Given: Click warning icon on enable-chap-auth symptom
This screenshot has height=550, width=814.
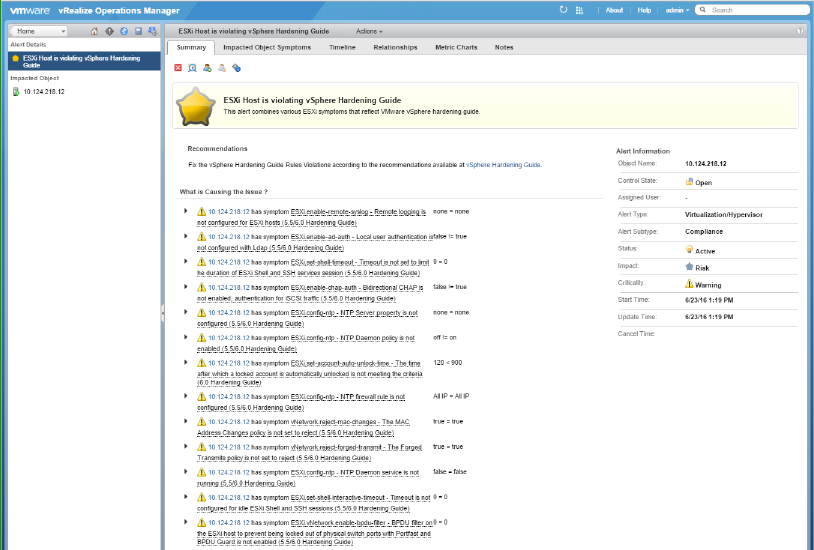Looking at the screenshot, I should point(201,287).
